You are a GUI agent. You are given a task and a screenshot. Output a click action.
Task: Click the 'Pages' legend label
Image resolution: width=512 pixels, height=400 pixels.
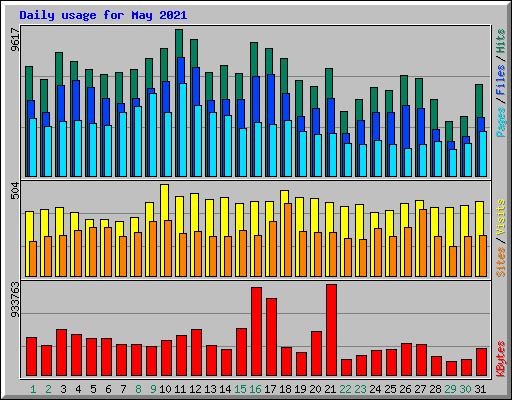500,122
